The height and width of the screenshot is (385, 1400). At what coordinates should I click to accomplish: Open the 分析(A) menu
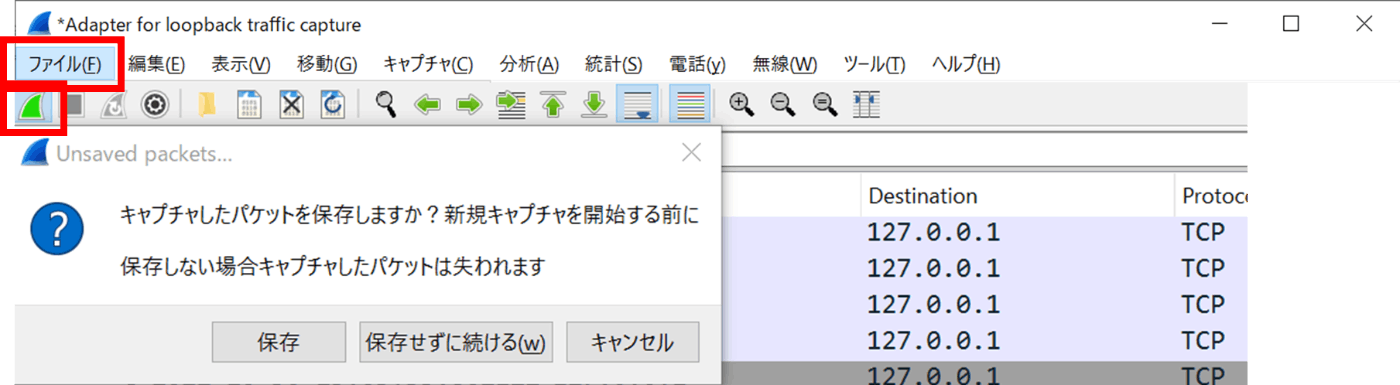[529, 65]
